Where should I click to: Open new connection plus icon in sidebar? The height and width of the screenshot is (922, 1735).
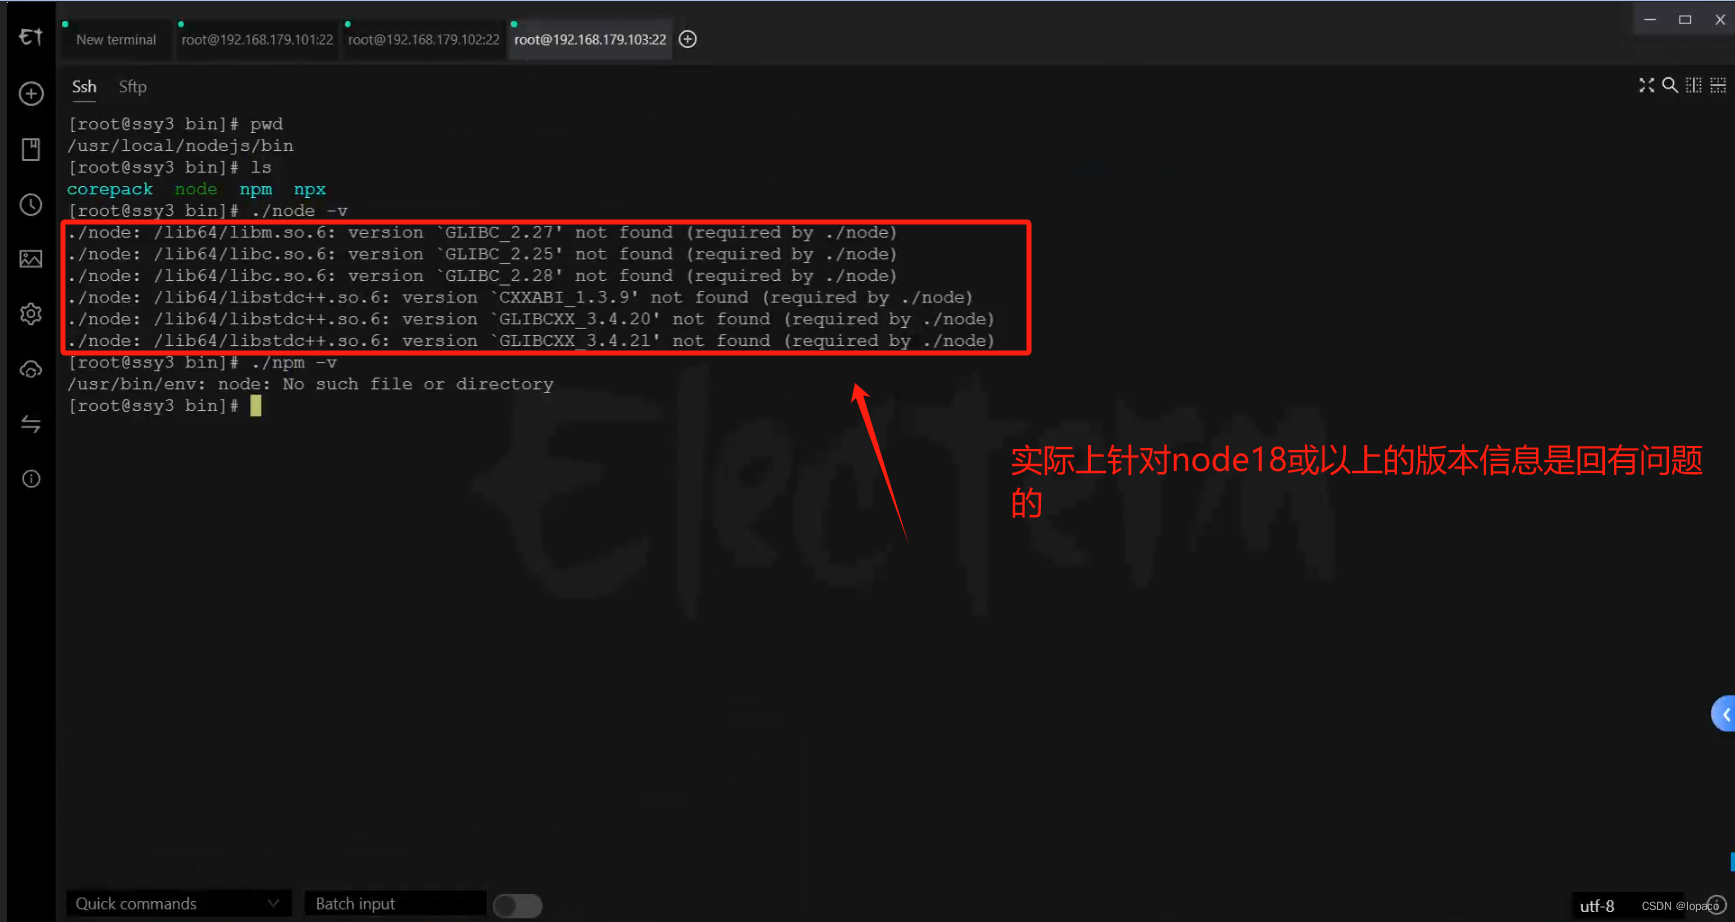pyautogui.click(x=31, y=94)
